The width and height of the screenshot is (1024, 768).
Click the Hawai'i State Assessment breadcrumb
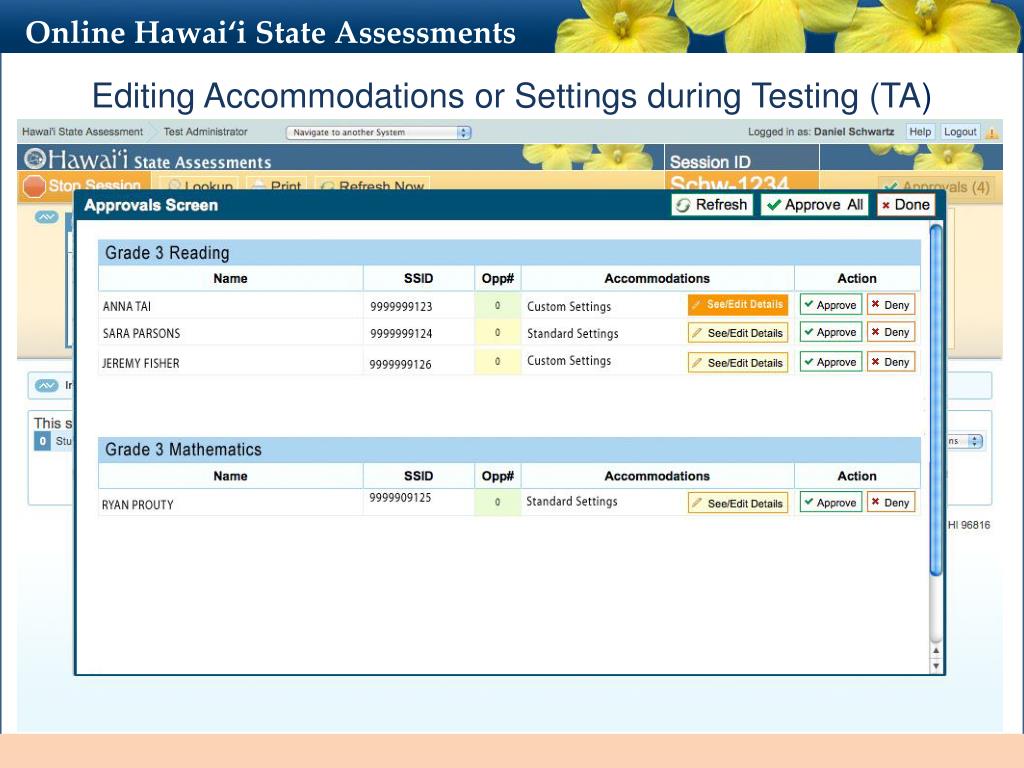click(82, 132)
